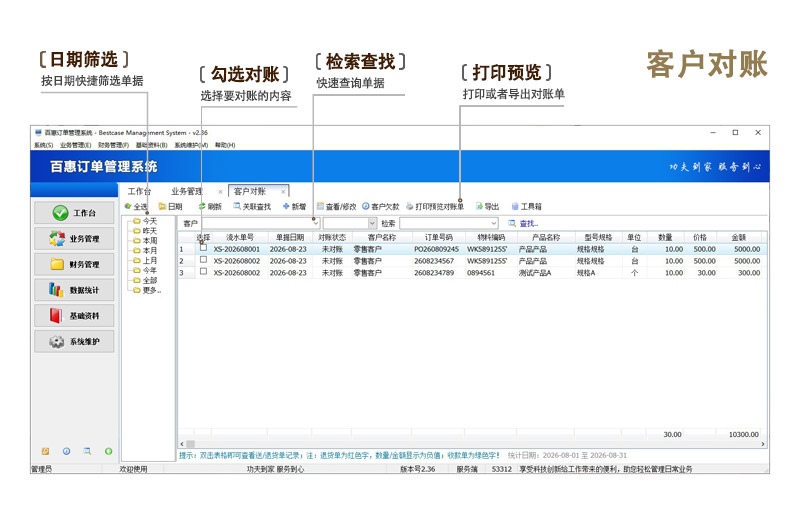Click the blue round icon at sidebar bottom
The height and width of the screenshot is (520, 800).
pos(66,451)
